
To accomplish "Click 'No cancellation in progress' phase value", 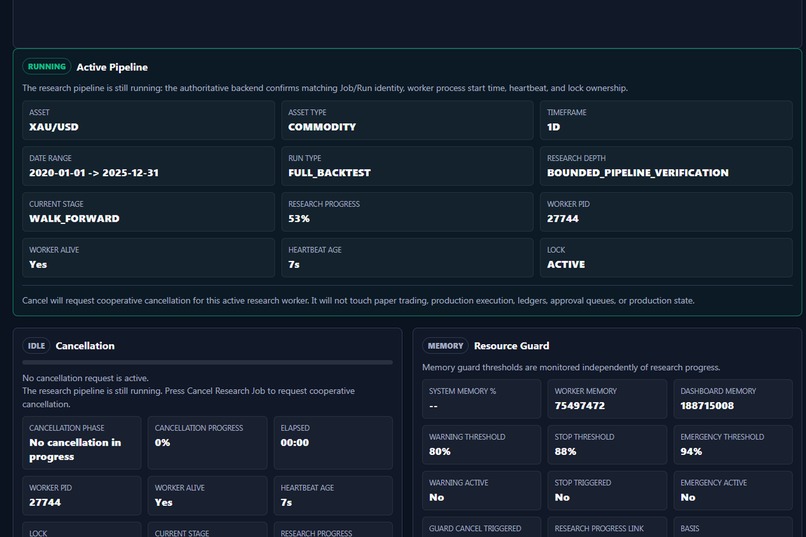I will (x=75, y=450).
